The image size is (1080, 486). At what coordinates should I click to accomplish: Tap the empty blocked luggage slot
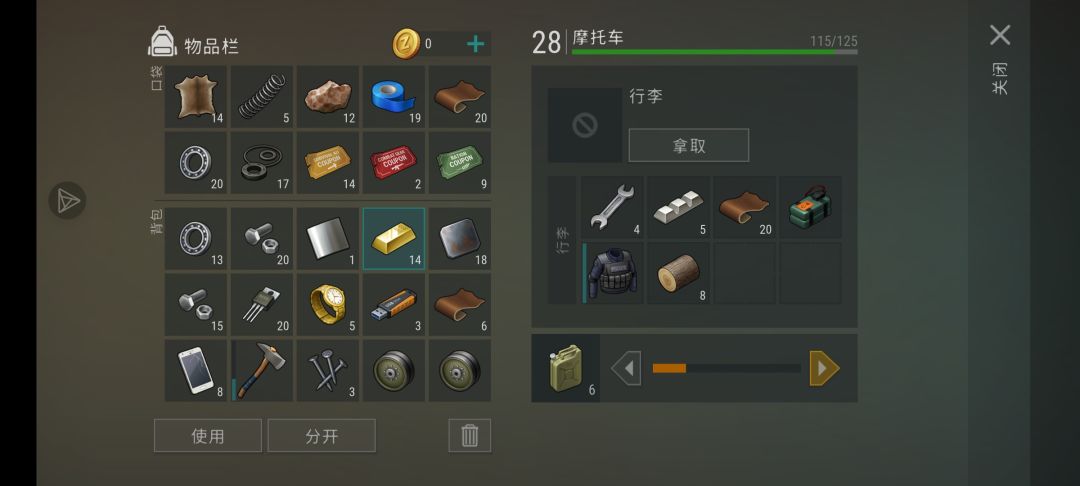[585, 125]
